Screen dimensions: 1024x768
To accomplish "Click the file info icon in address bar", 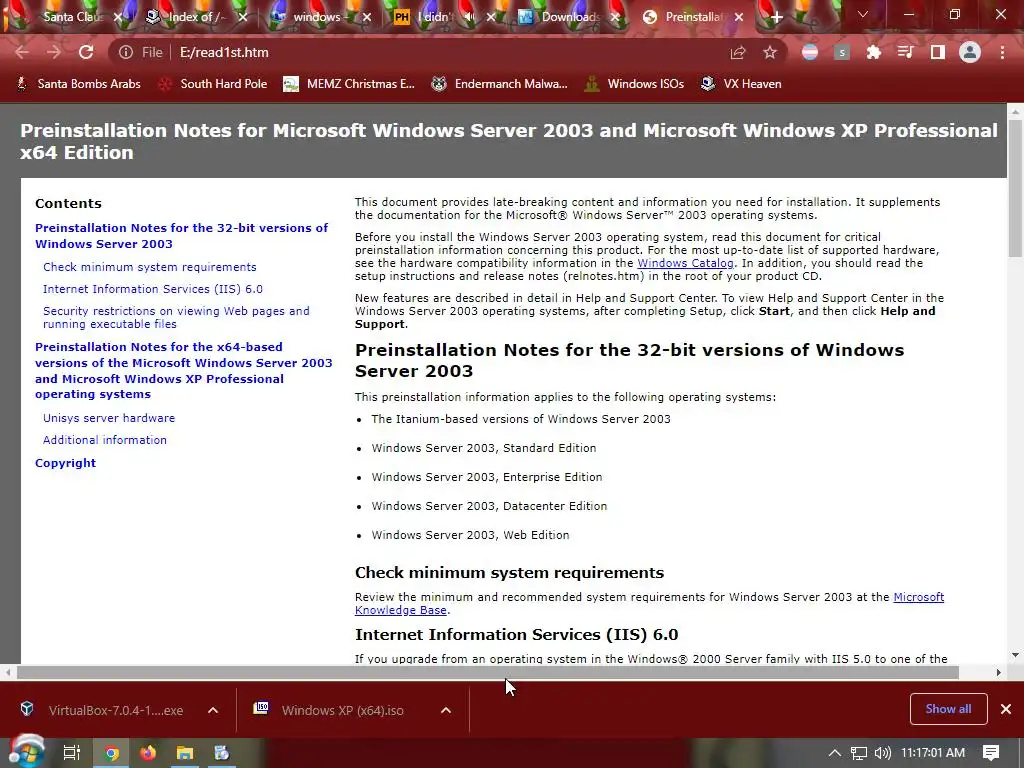I will tap(126, 52).
